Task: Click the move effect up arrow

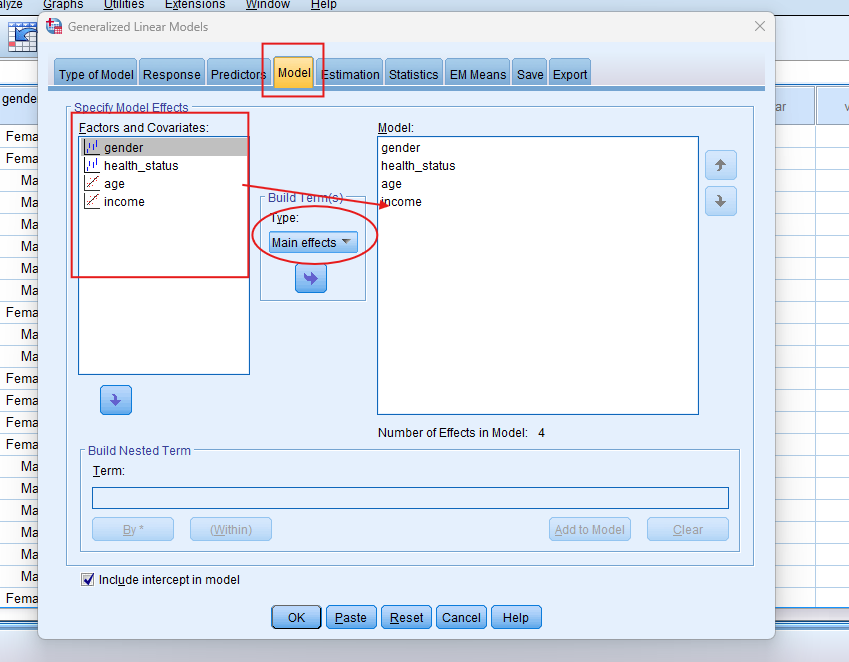Action: [720, 164]
